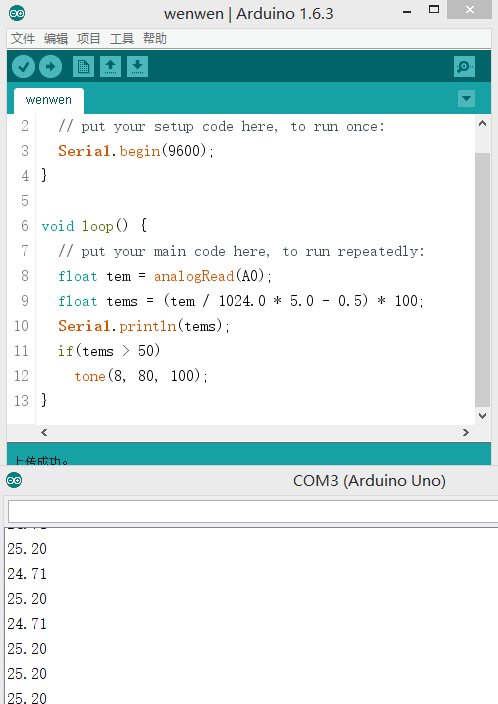Open the 文件 menu
The width and height of the screenshot is (498, 704).
tap(23, 39)
